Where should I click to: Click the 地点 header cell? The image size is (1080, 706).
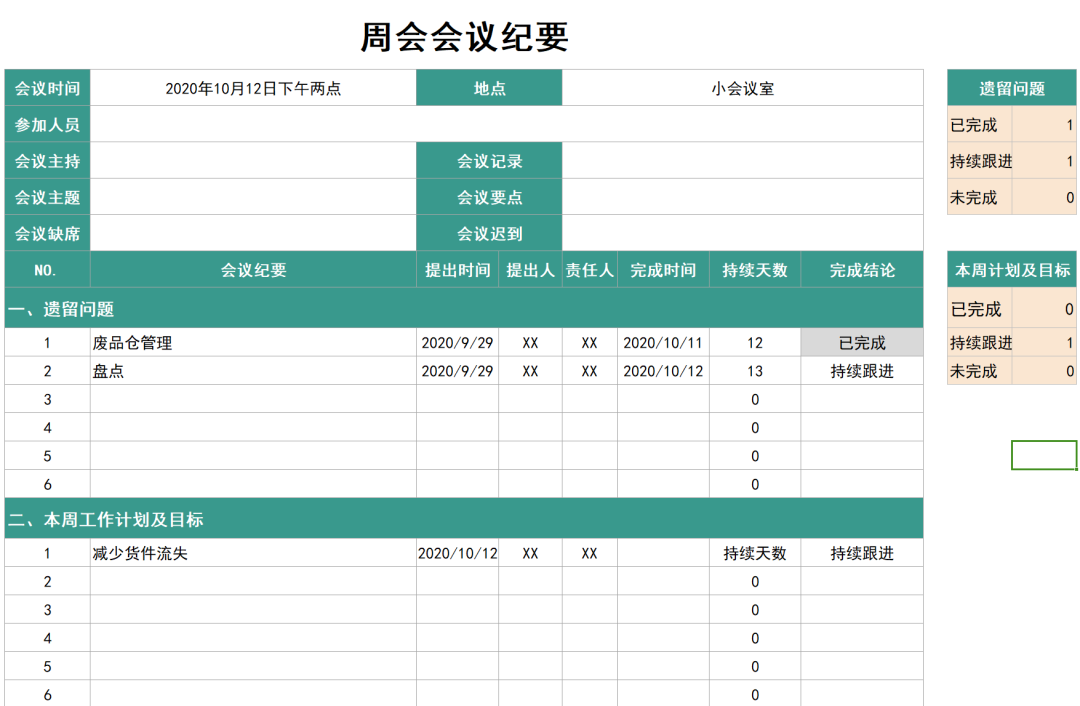click(489, 88)
